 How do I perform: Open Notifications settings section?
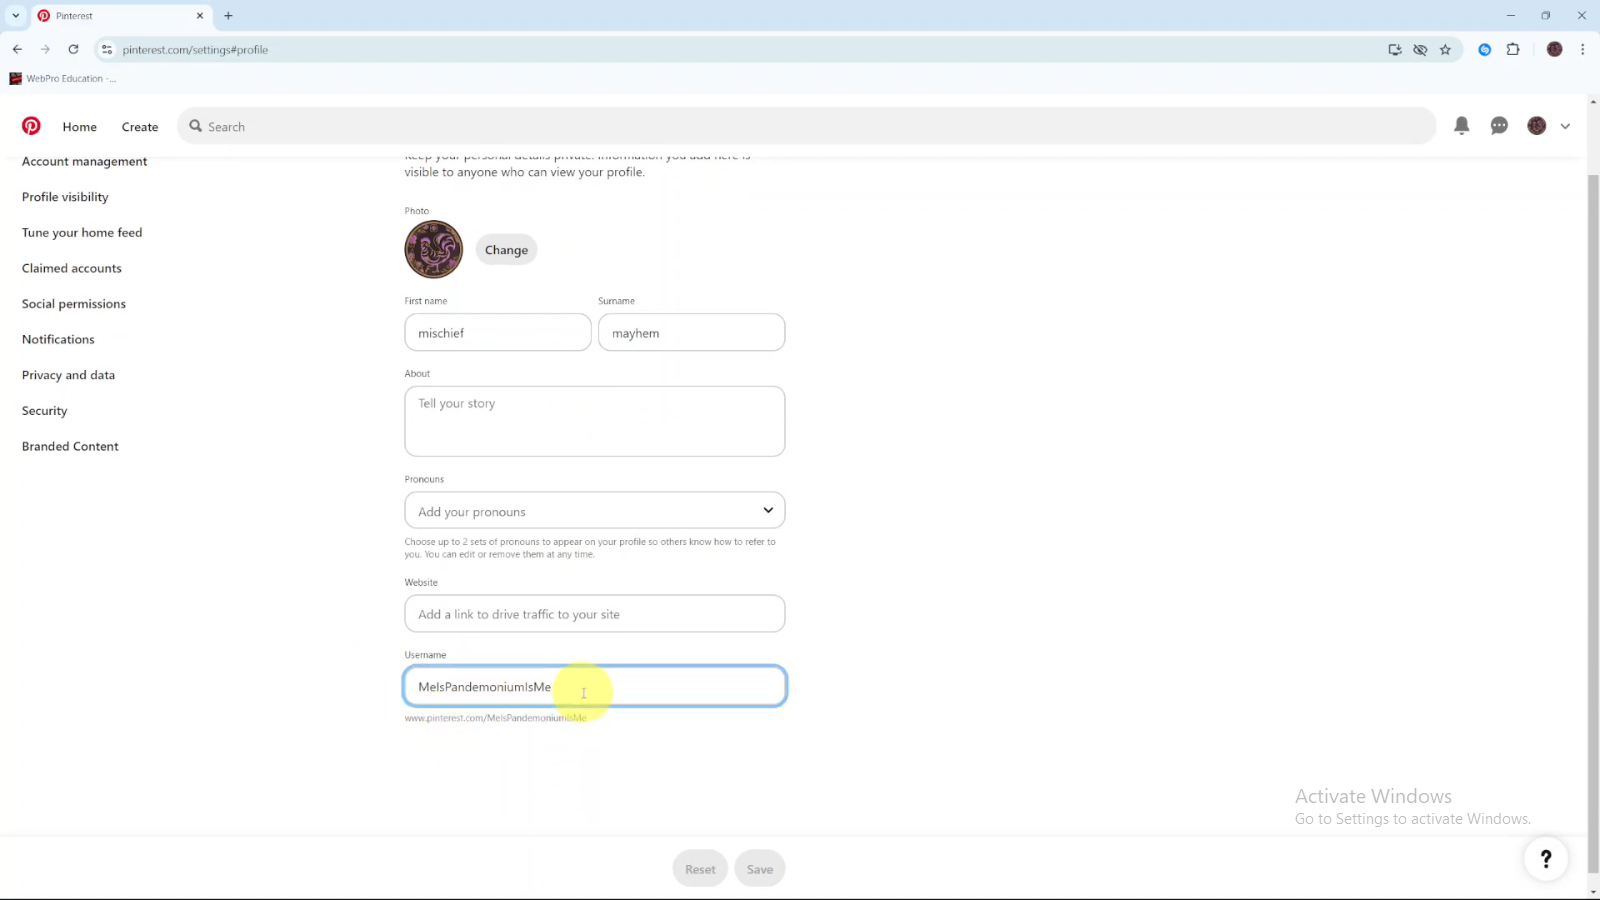pyautogui.click(x=58, y=339)
